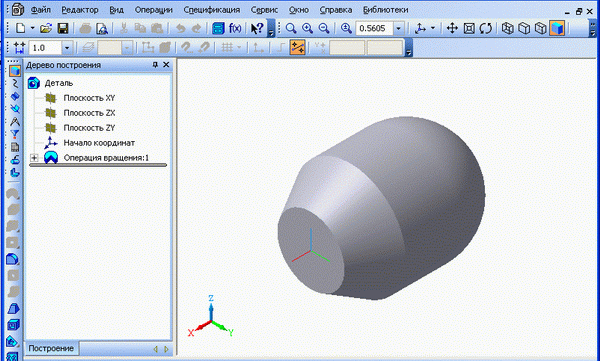This screenshot has height=361, width=600.
Task: Open the Операции menu
Action: [153, 10]
